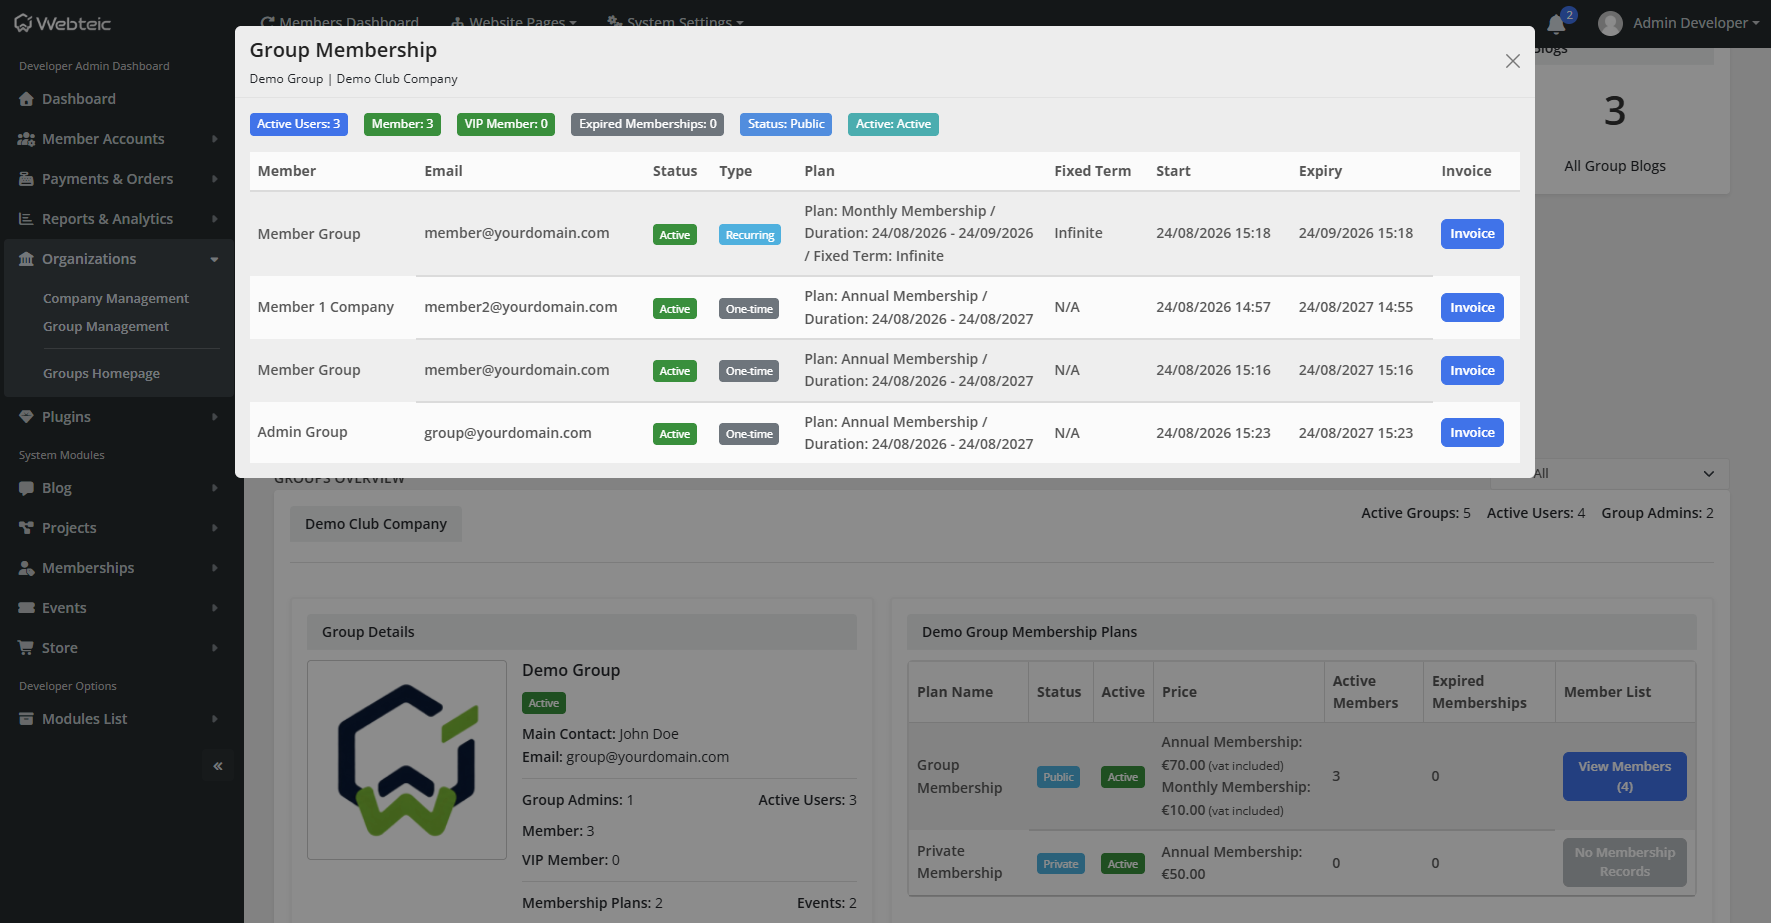Open Invoice for Member Group 15:16 row
The image size is (1771, 923).
(x=1472, y=371)
